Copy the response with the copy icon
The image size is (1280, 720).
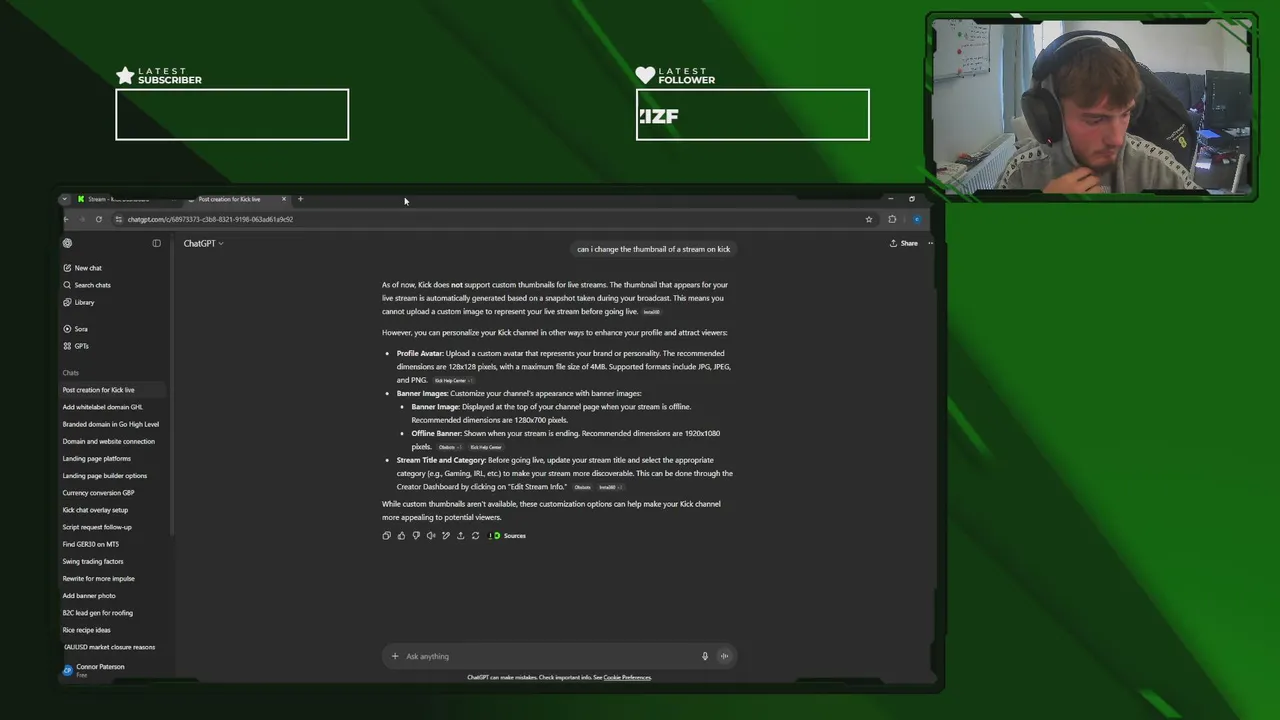pyautogui.click(x=387, y=536)
